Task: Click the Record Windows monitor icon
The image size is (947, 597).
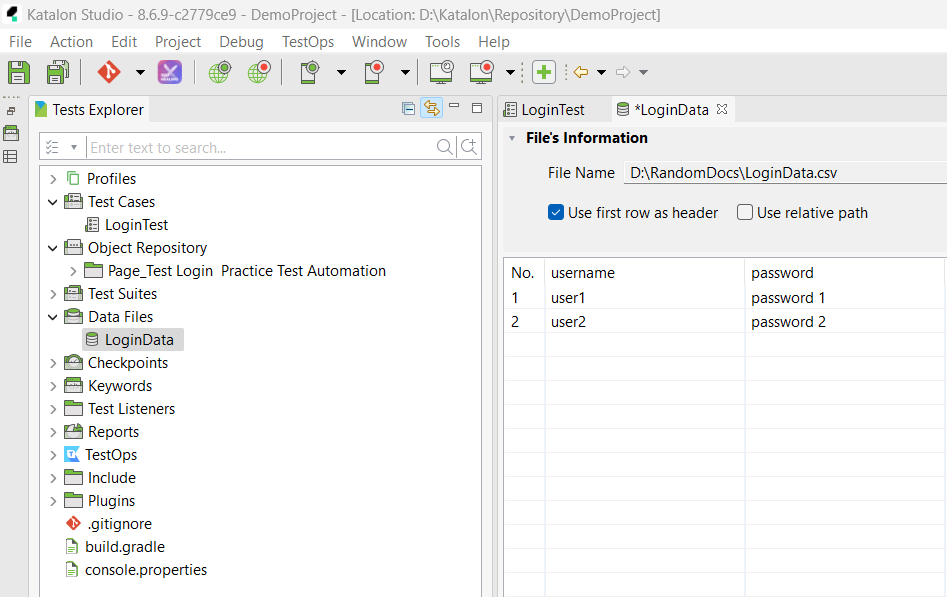Action: [481, 73]
